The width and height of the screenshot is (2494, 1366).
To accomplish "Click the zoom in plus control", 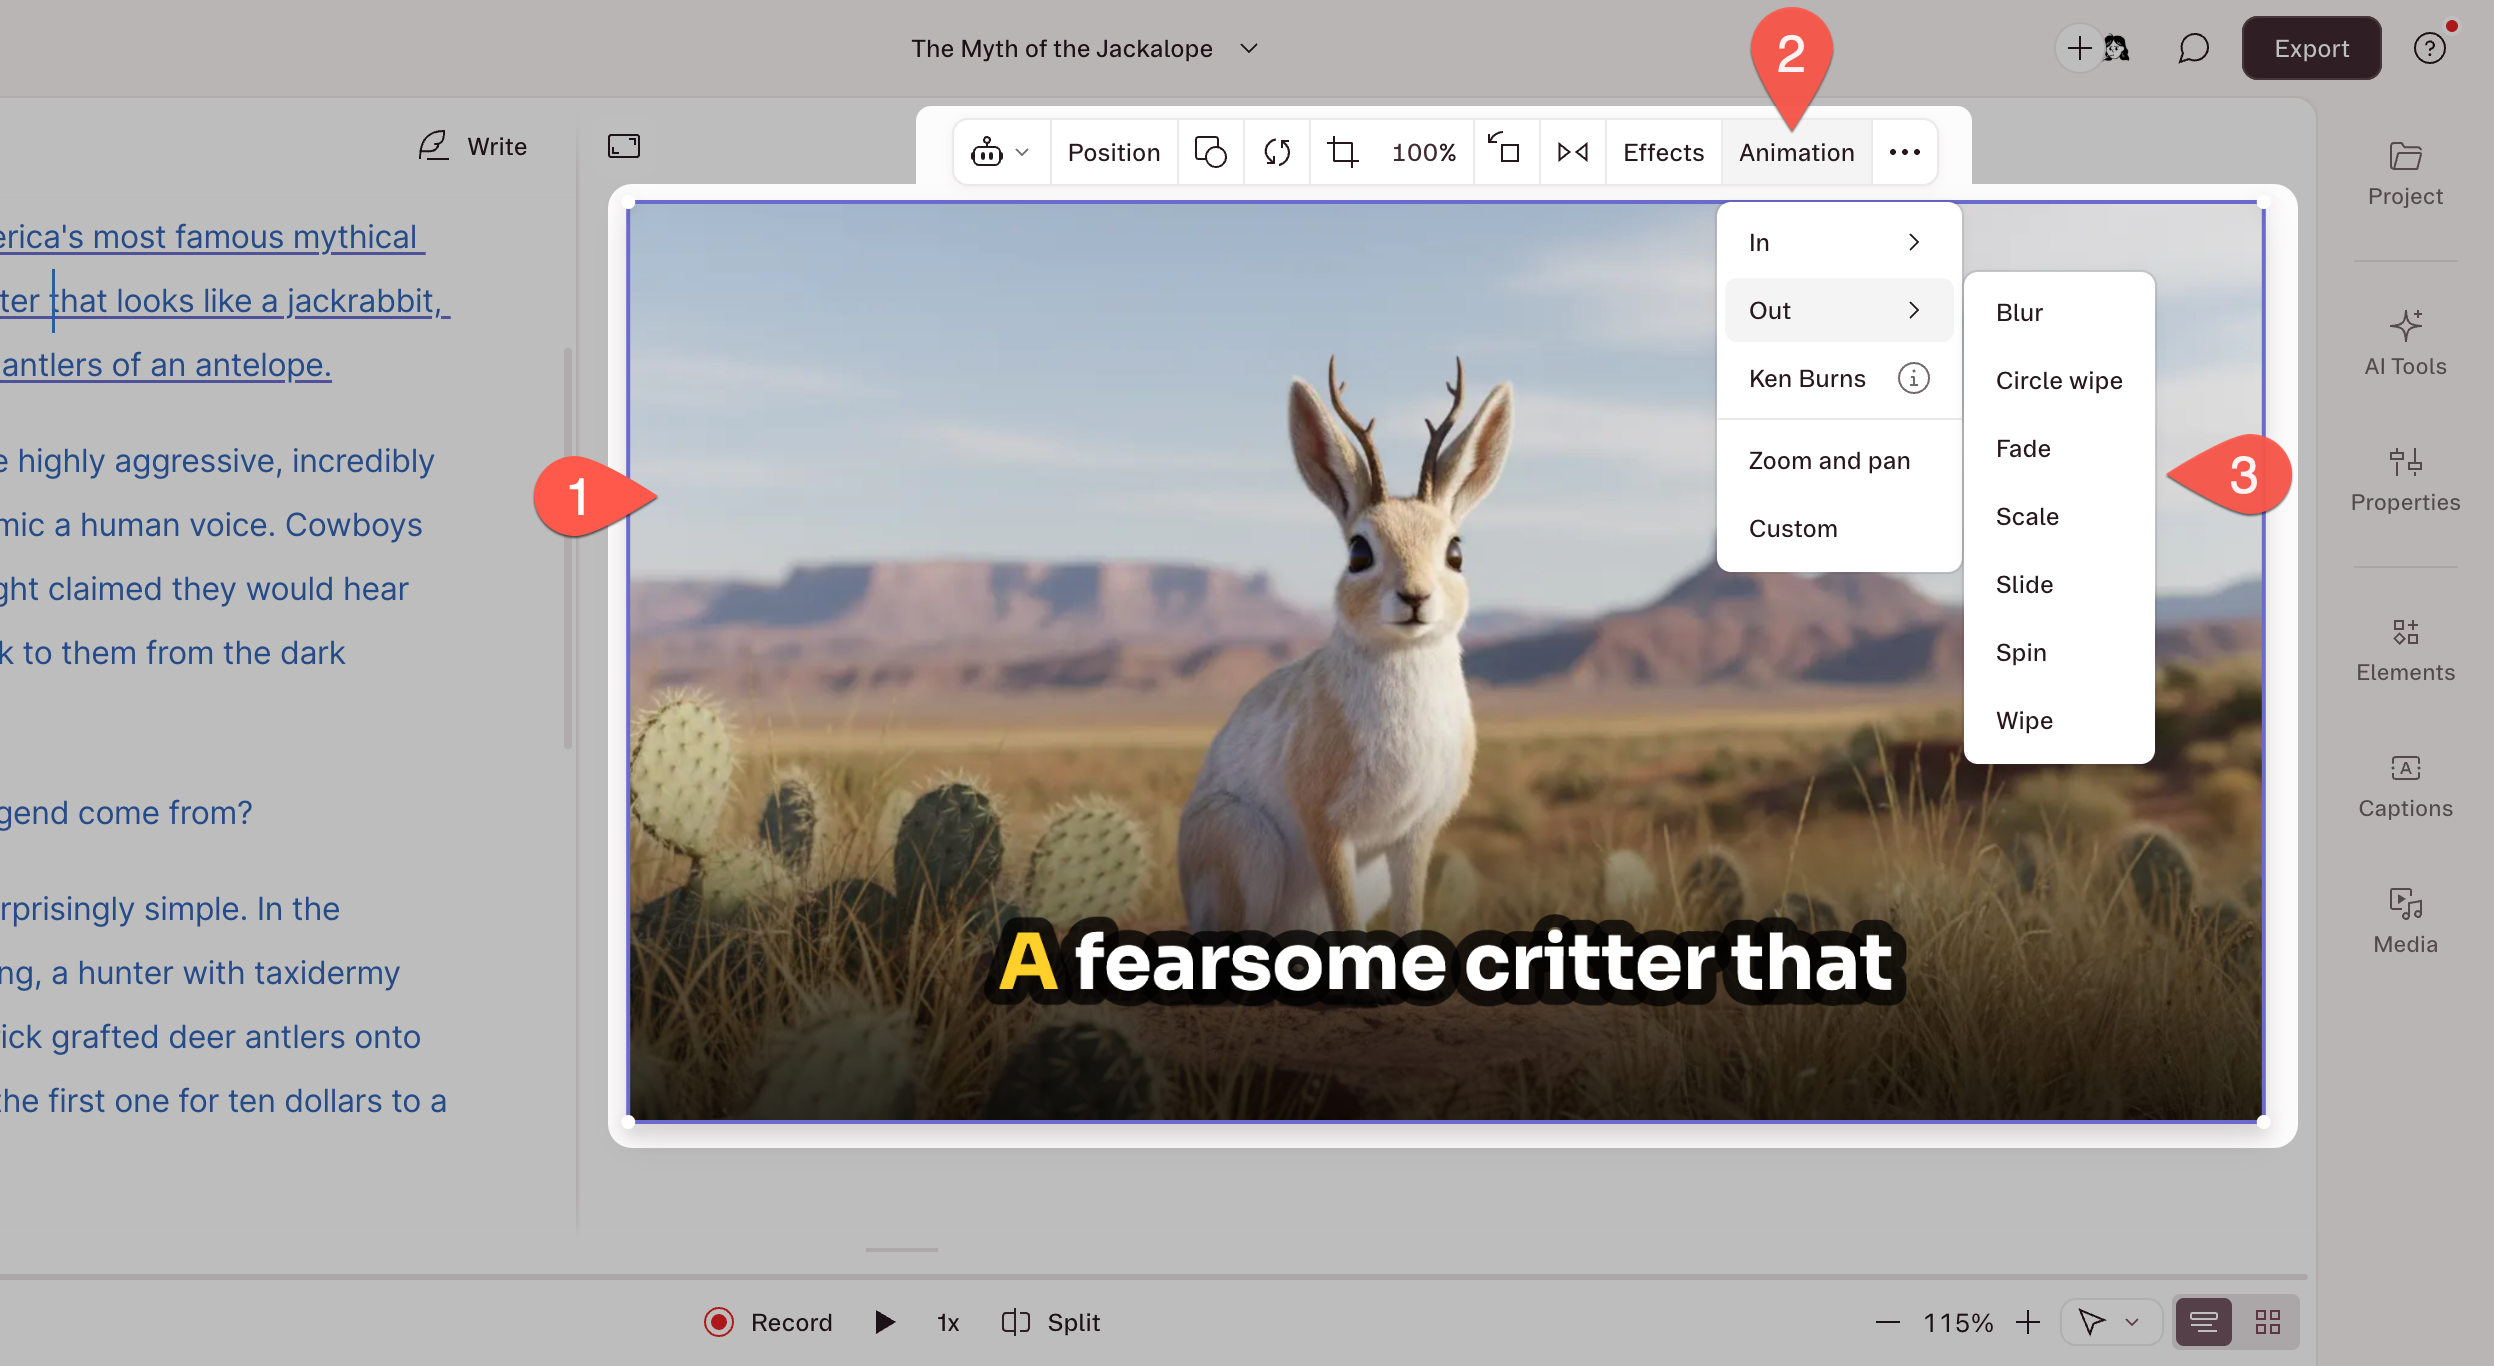I will coord(2028,1322).
